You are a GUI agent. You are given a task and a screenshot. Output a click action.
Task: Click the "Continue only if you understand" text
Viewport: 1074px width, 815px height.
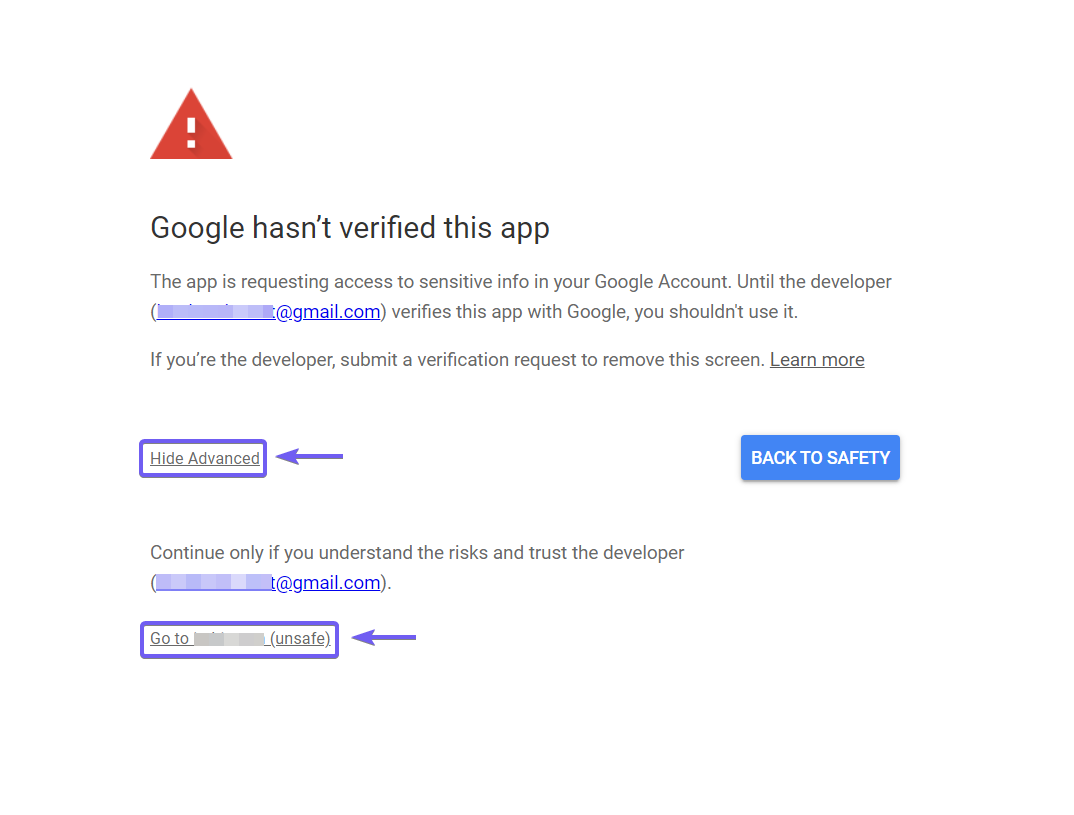coord(300,552)
